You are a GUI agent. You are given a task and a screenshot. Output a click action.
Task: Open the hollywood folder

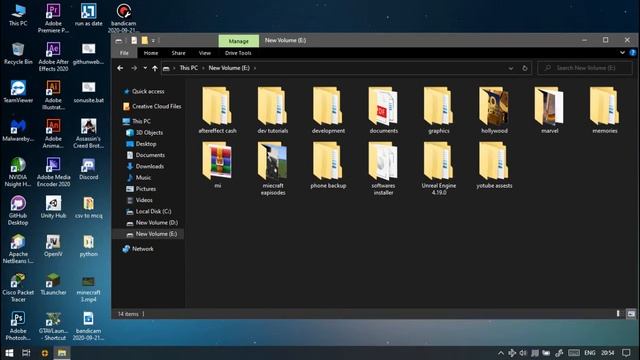pyautogui.click(x=494, y=110)
